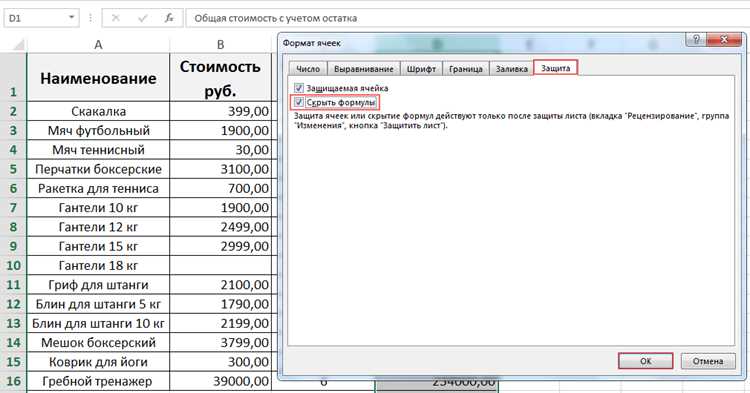Click the Мяч футбольный cell
750x393 pixels.
[x=98, y=131]
